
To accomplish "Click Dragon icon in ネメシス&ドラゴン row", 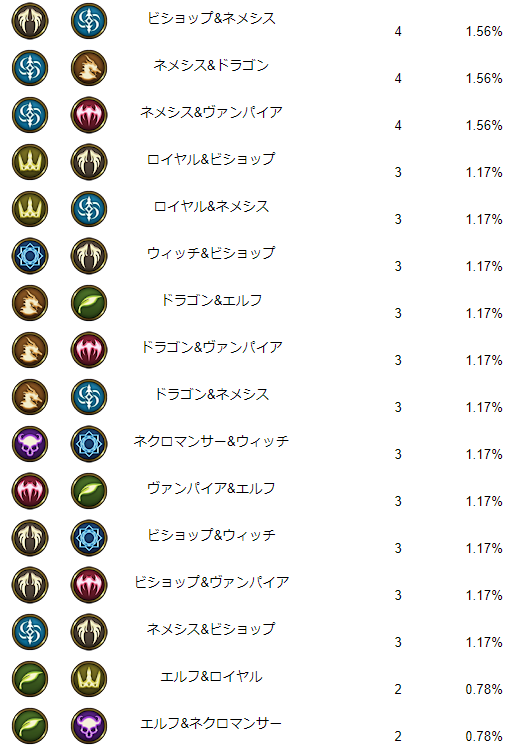I will (89, 68).
